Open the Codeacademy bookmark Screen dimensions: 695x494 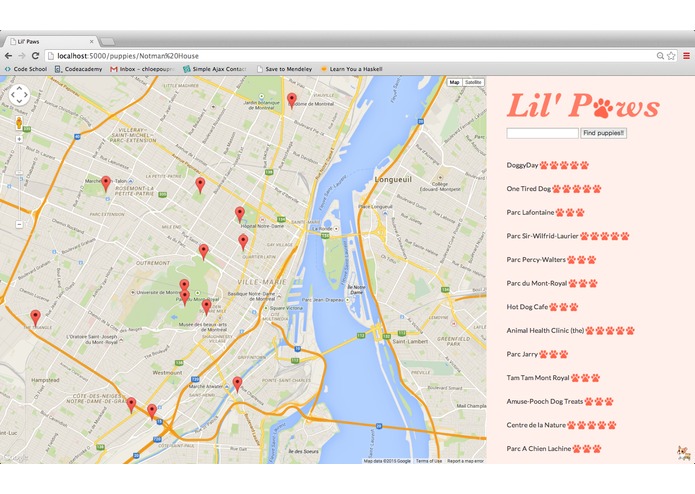(x=78, y=69)
